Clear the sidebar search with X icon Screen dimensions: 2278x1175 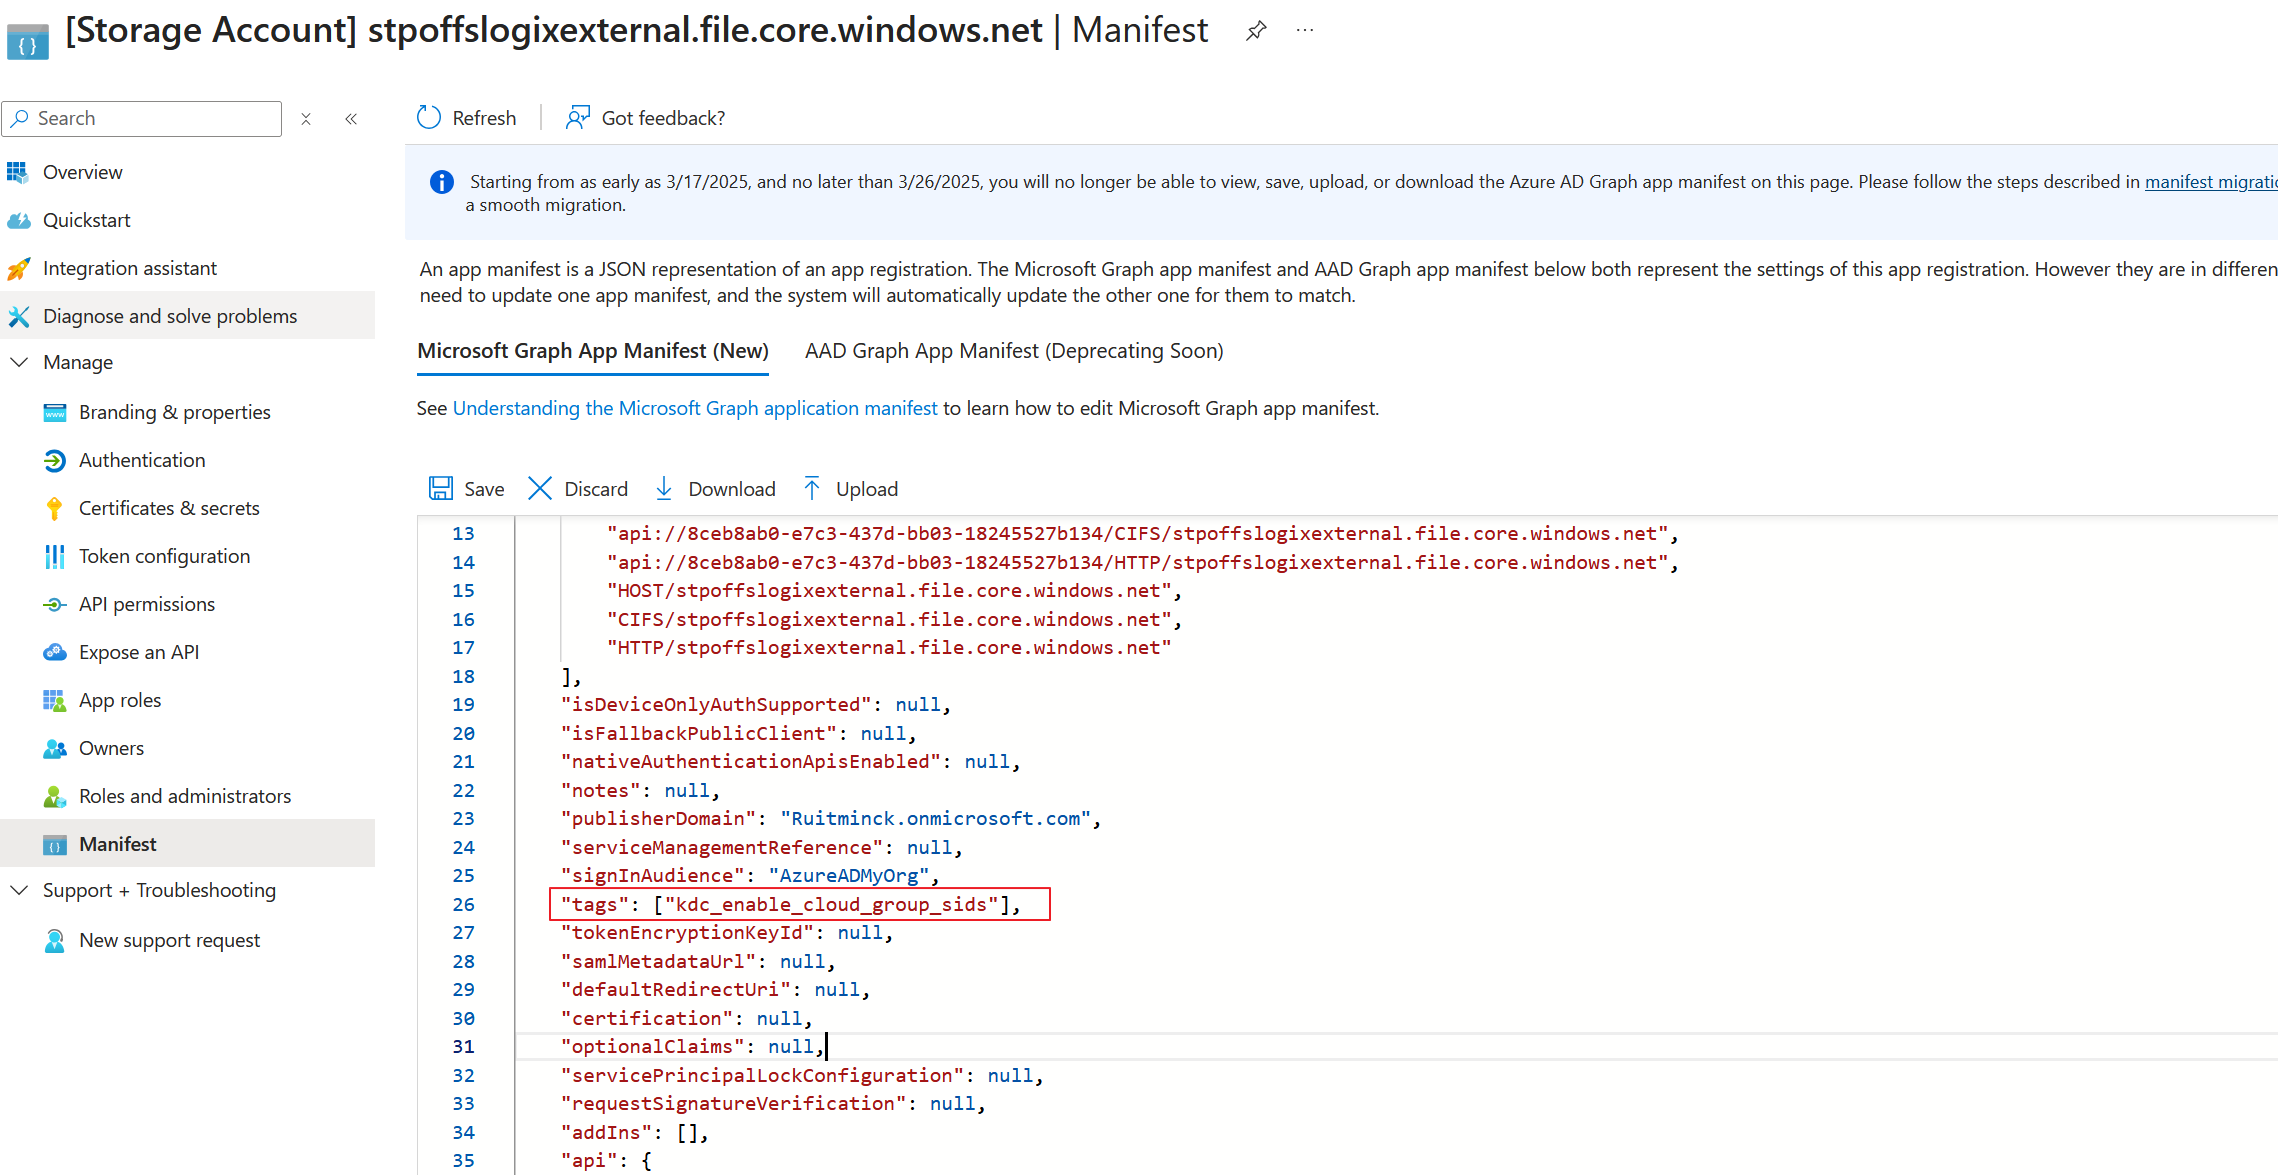pyautogui.click(x=306, y=119)
